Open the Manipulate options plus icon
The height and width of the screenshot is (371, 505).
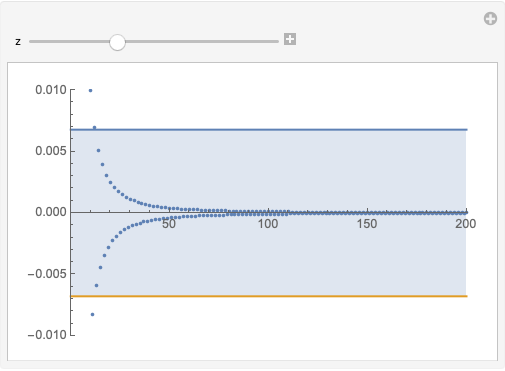(x=490, y=19)
